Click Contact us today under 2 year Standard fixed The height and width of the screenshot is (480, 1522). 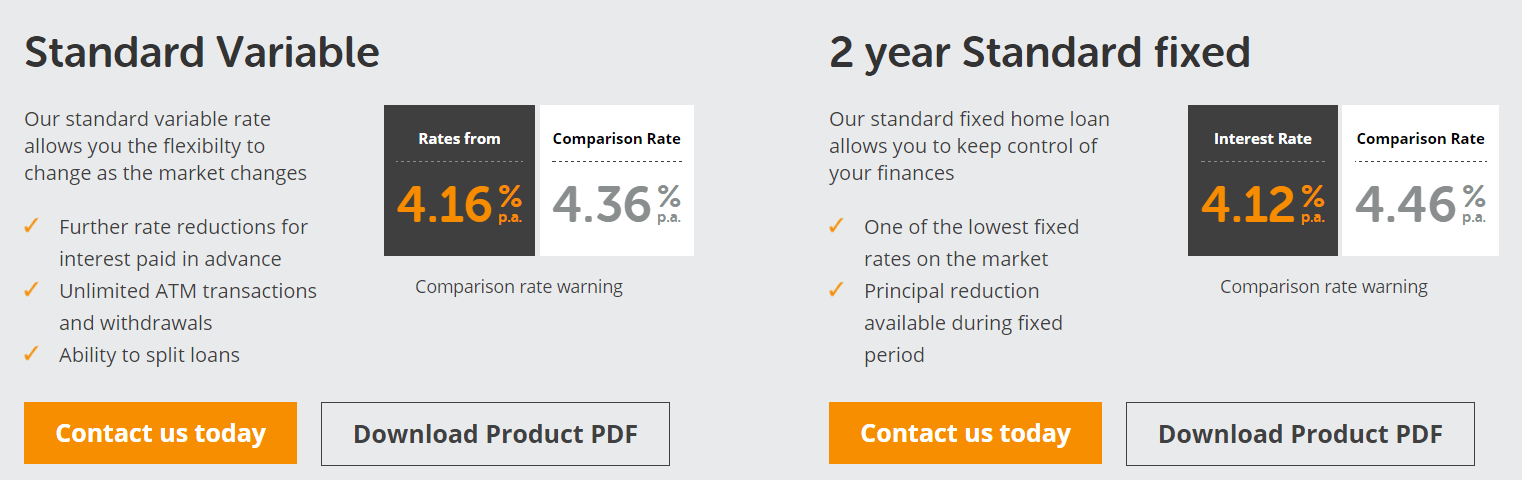[x=965, y=433]
